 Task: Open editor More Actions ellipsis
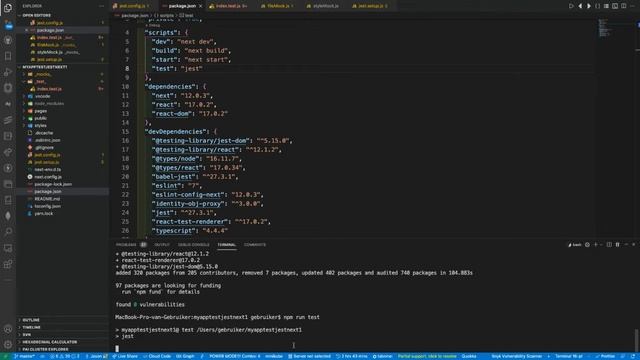tap(632, 6)
